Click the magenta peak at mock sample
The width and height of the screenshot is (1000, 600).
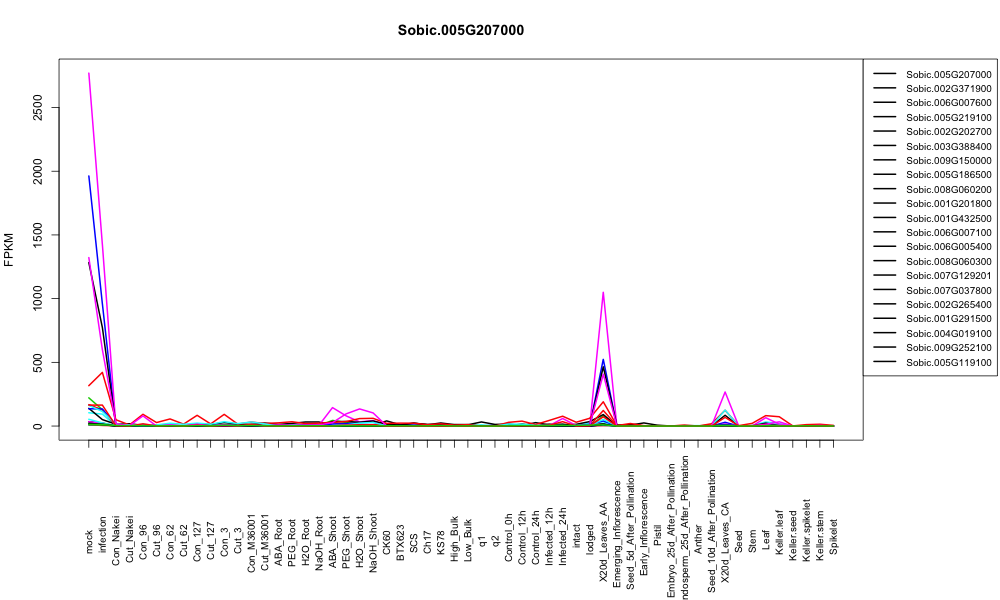pos(89,73)
